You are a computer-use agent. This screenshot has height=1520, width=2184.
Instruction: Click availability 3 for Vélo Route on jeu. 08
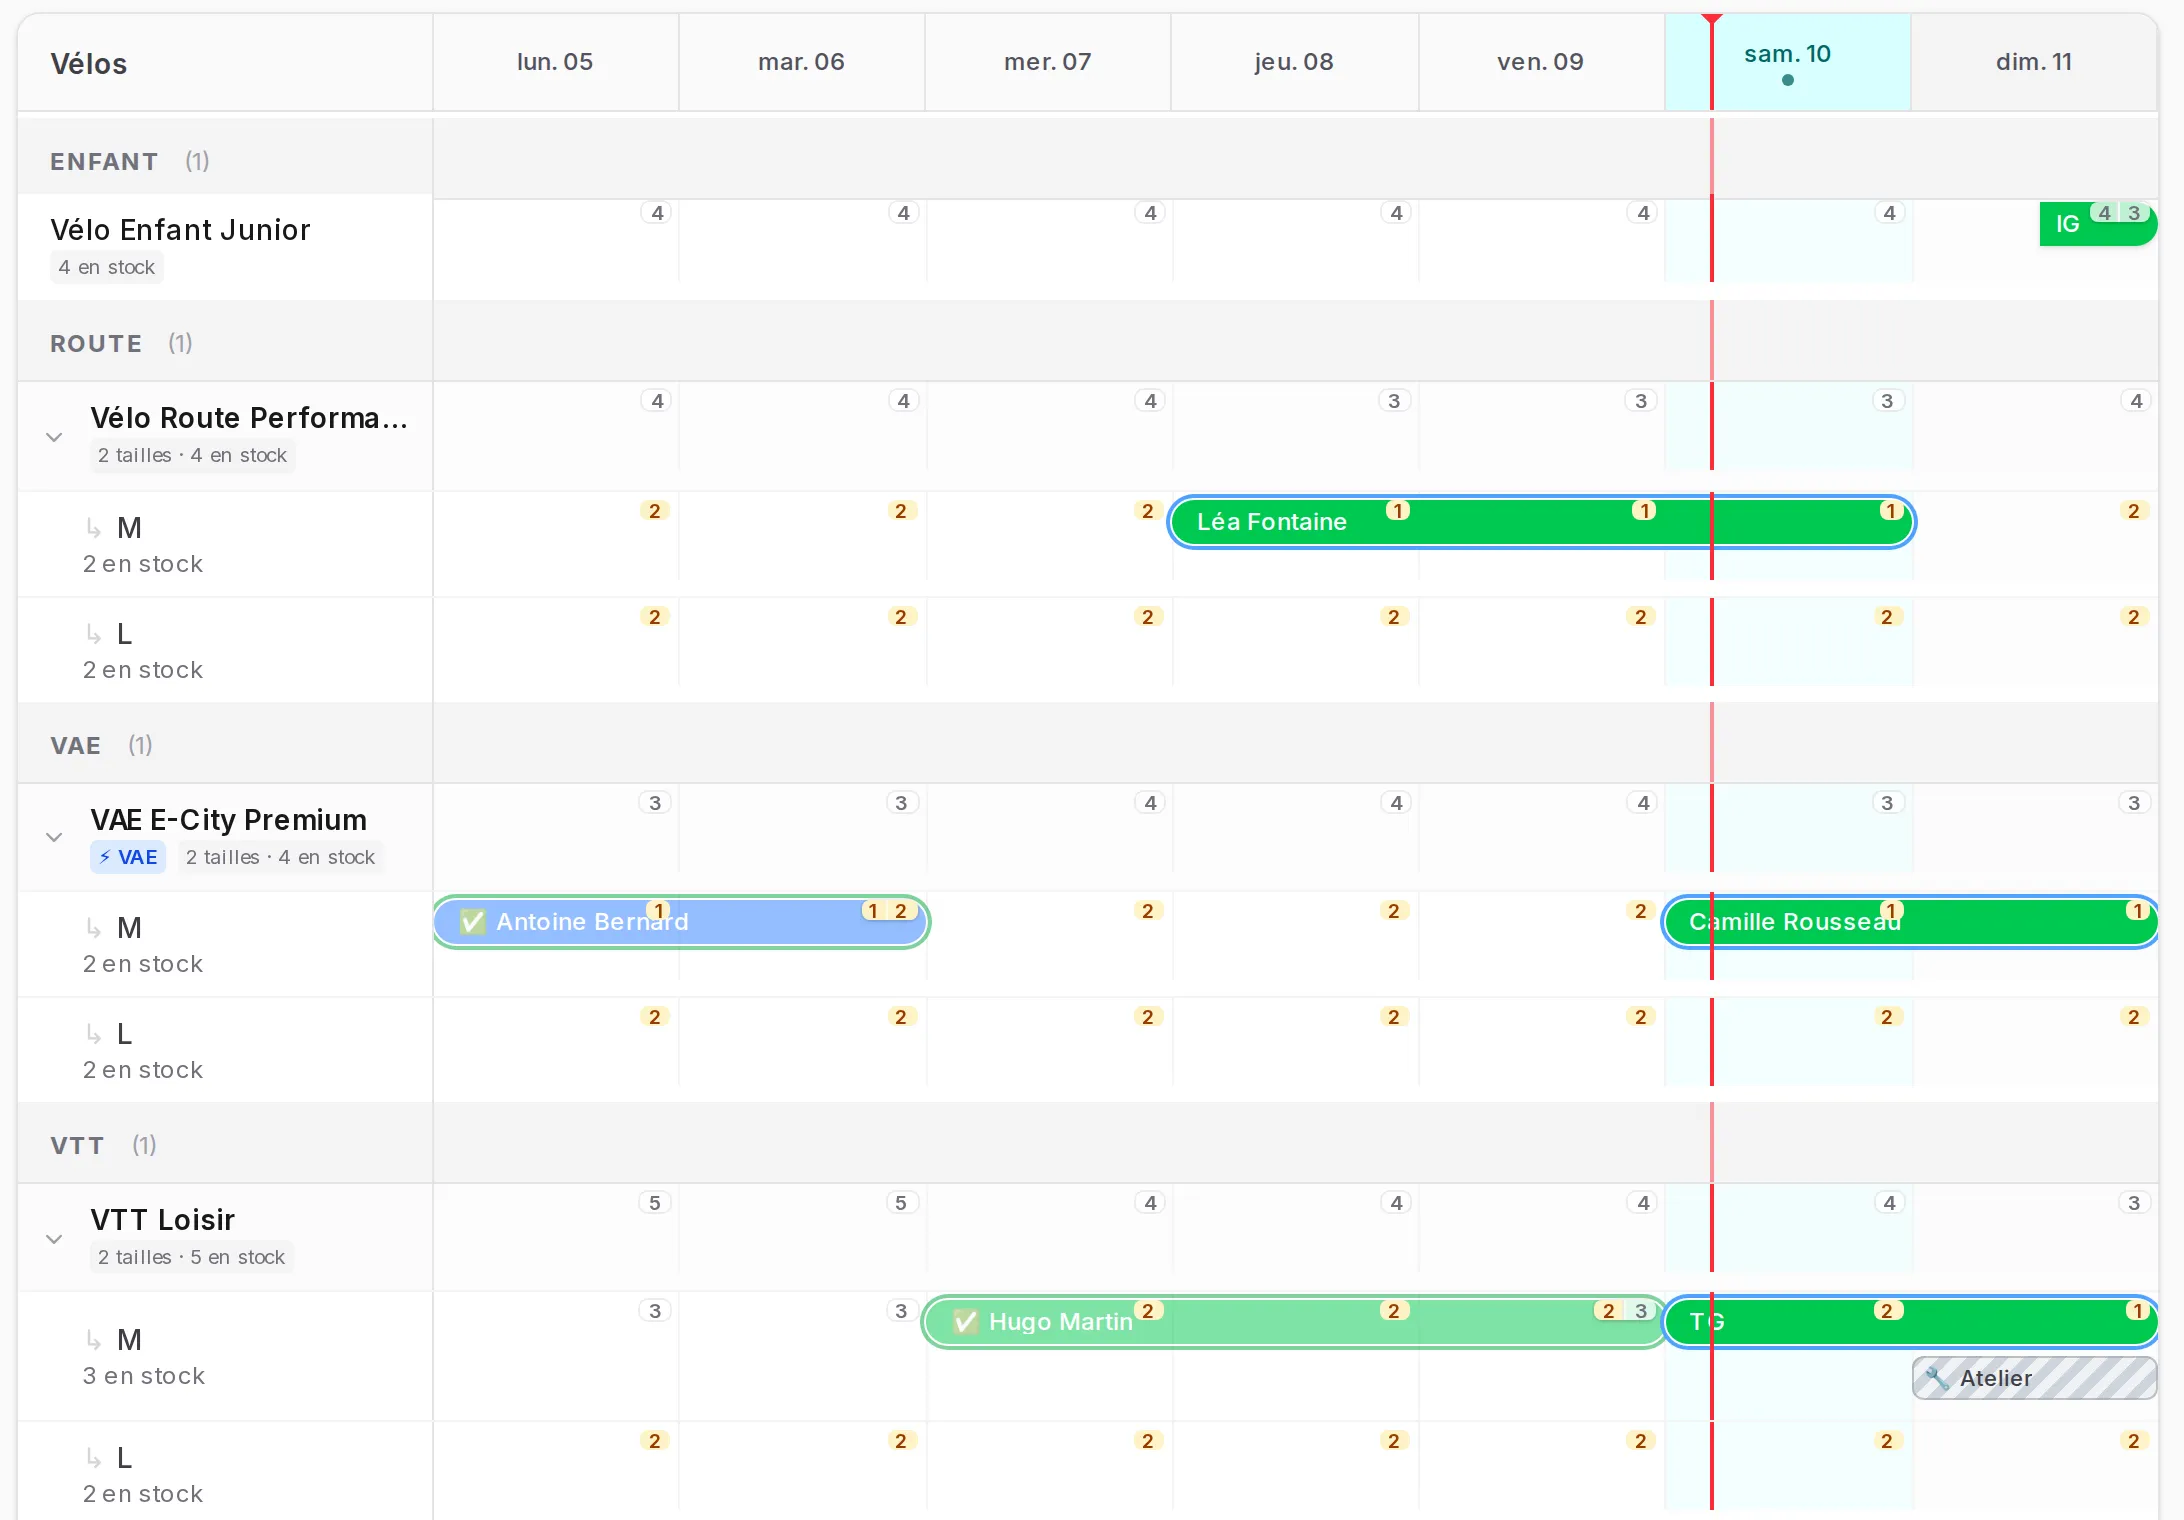coord(1394,401)
